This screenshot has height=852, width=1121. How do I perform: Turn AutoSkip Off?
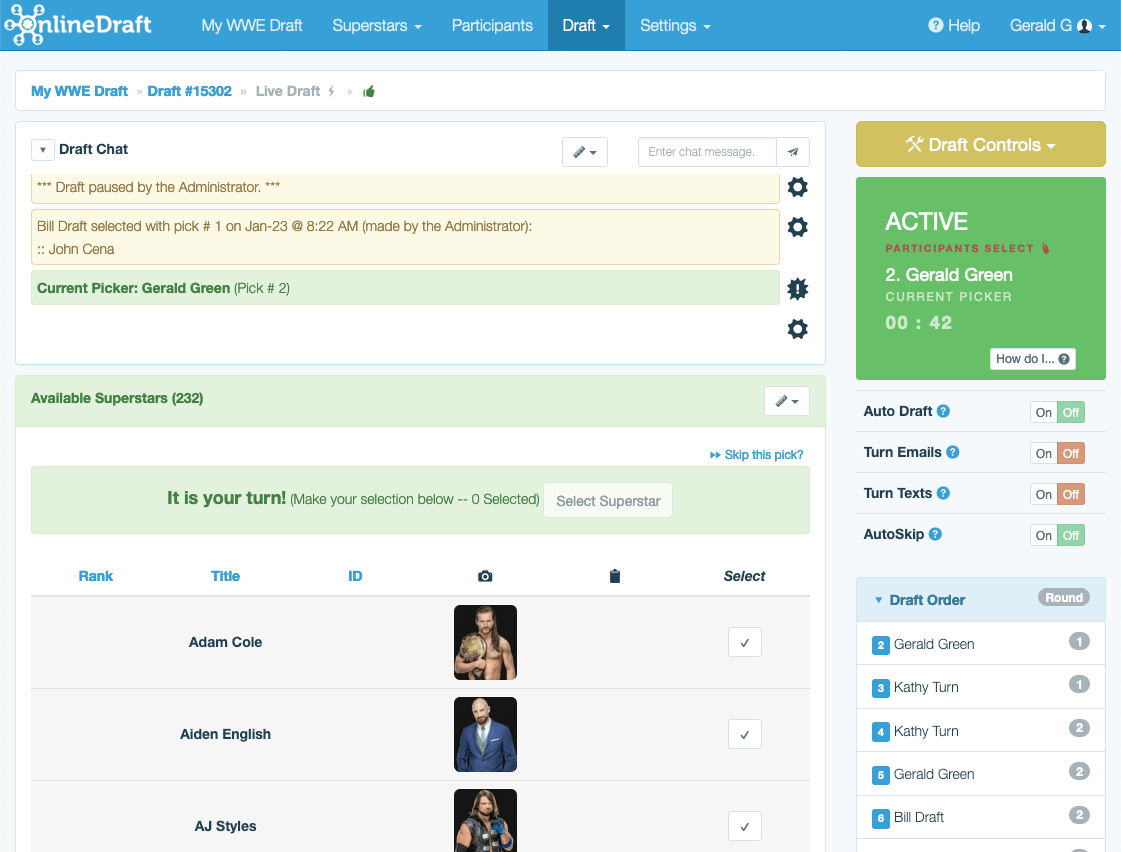tap(1071, 535)
